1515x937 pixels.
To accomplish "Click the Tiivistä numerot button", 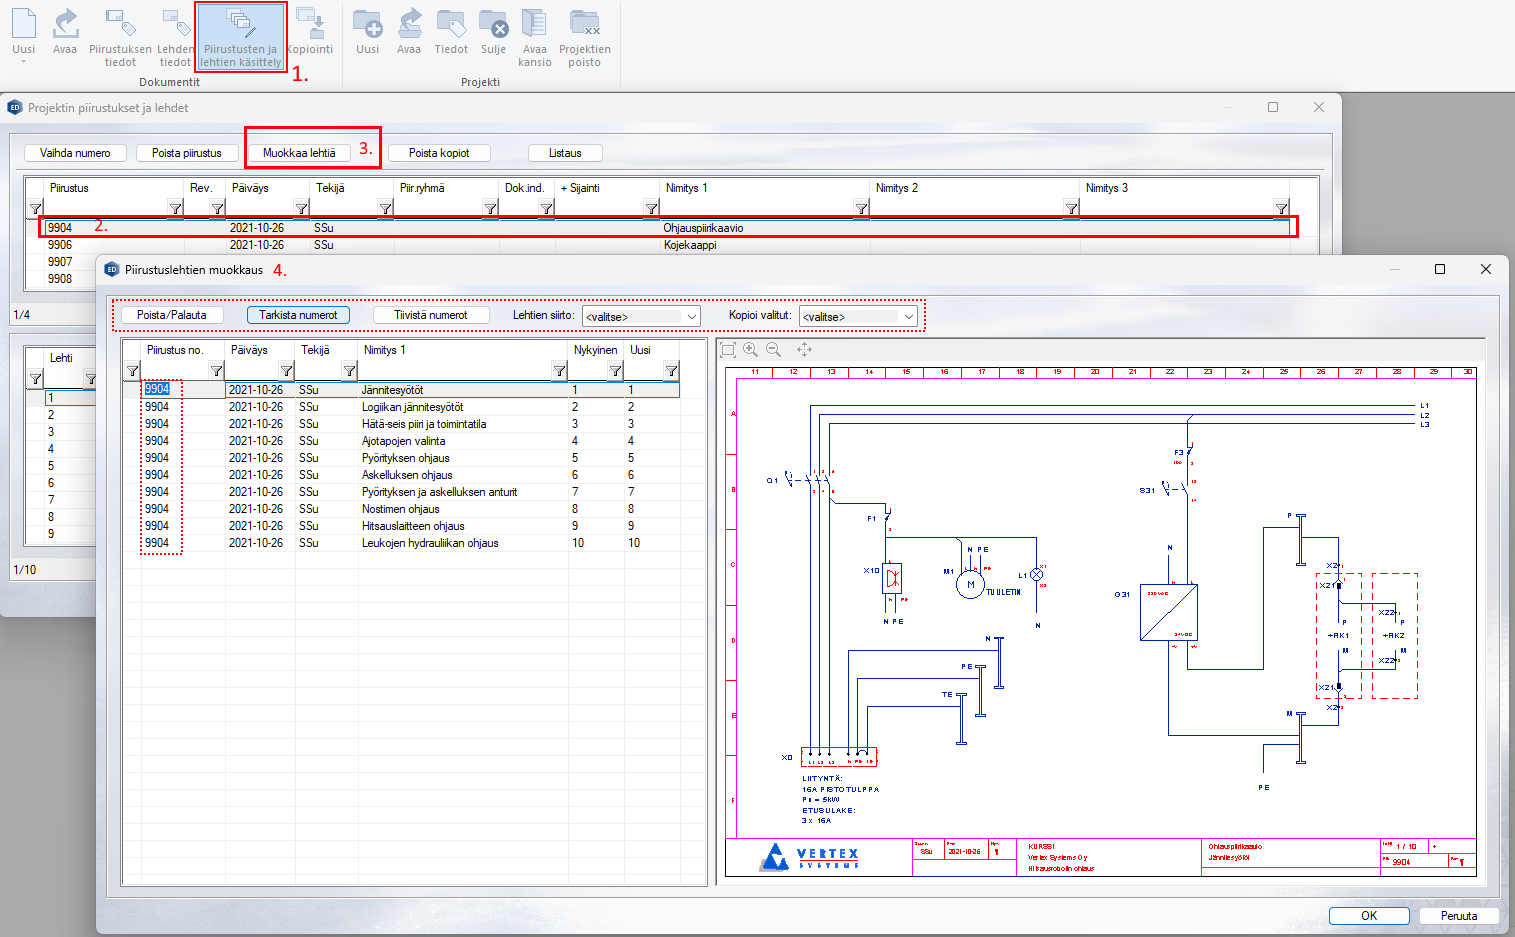I will pyautogui.click(x=430, y=315).
